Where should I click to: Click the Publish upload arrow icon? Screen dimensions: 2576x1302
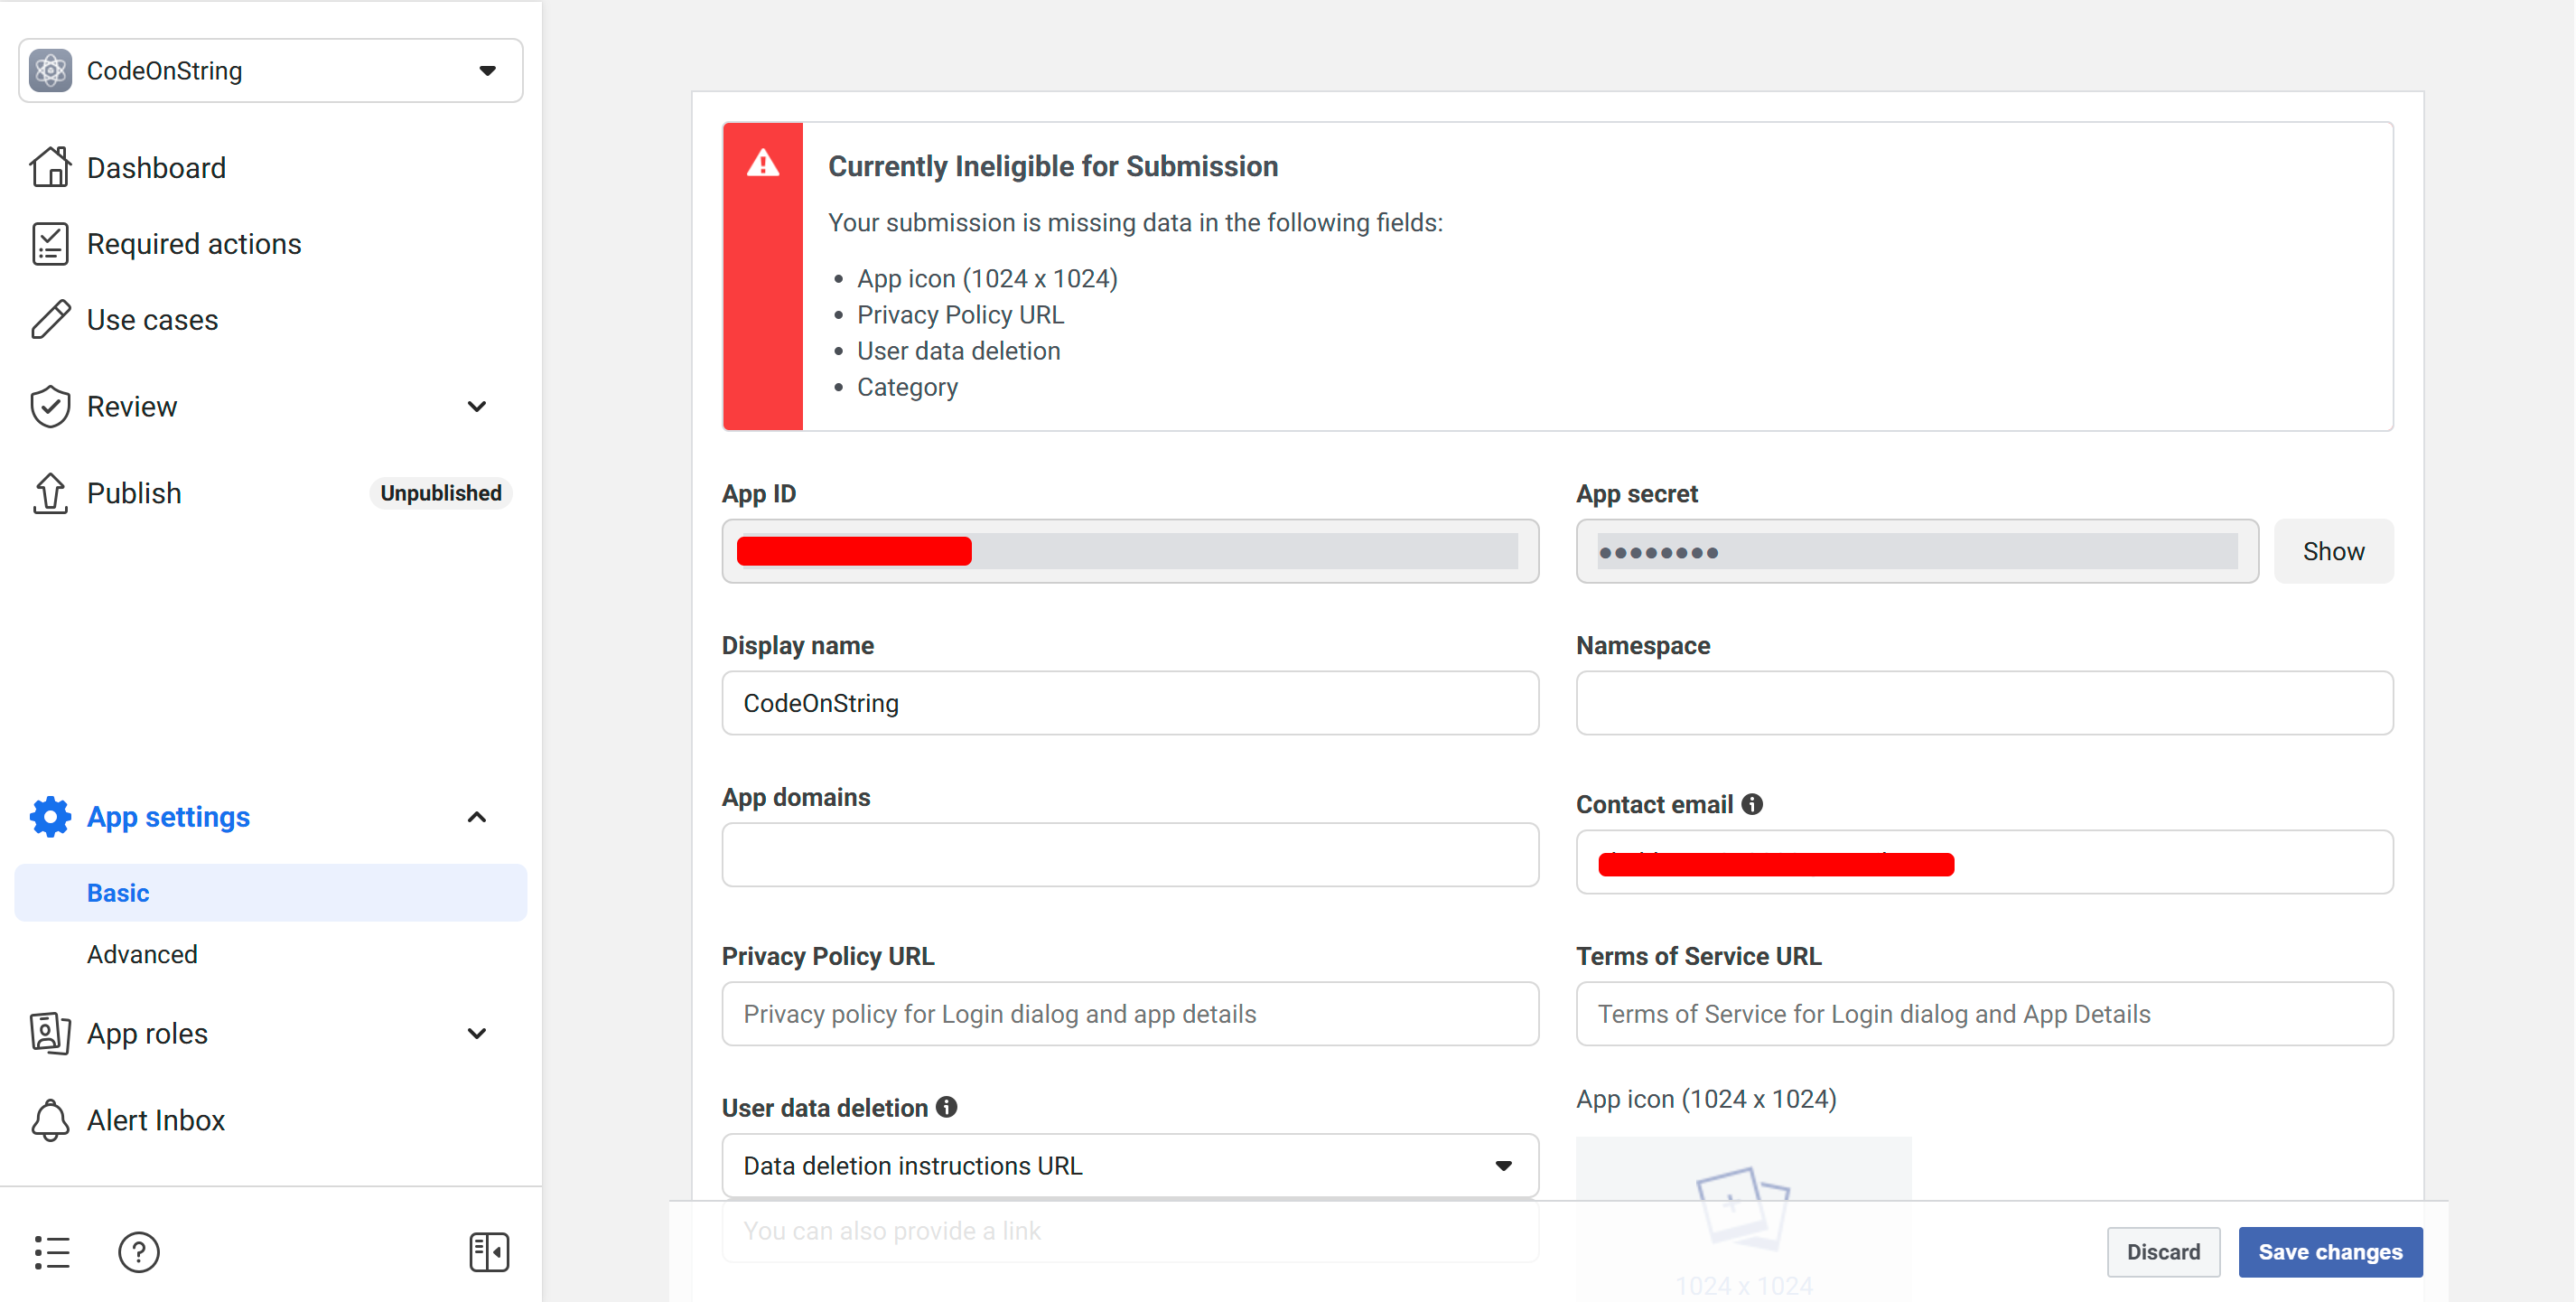[x=50, y=493]
